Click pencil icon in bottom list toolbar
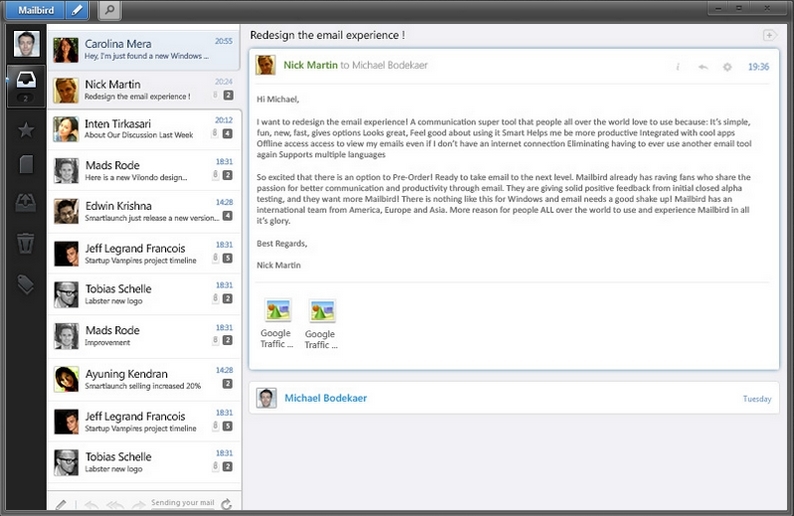794x516 pixels. 61,504
